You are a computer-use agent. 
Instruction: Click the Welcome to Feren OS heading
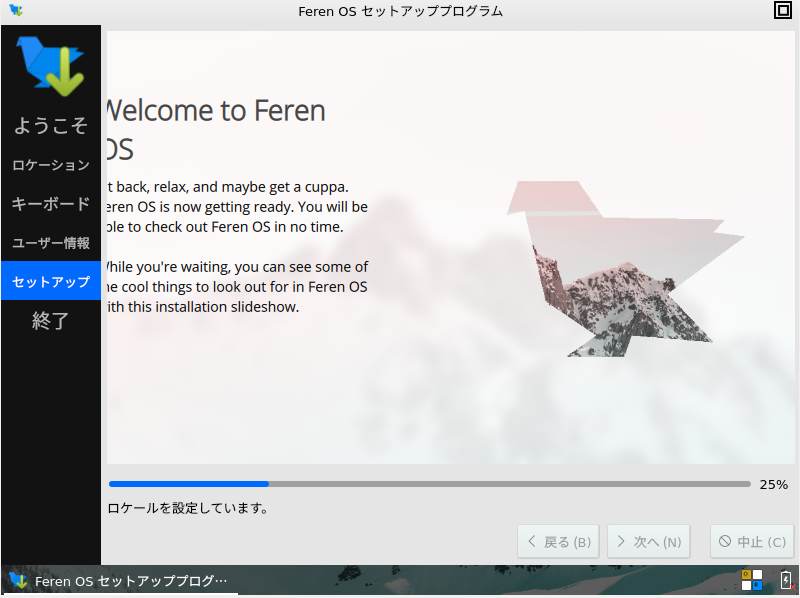tap(216, 130)
